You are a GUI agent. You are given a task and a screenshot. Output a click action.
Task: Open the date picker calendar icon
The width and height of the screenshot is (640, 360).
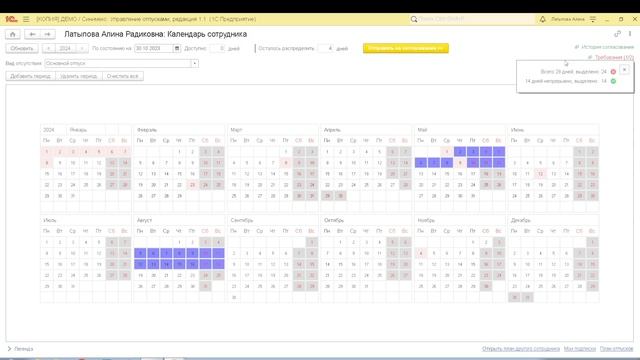click(177, 48)
